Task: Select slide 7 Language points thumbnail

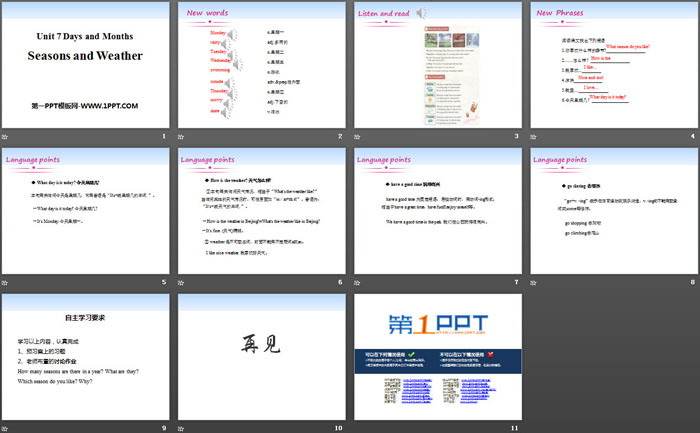Action: (x=438, y=211)
